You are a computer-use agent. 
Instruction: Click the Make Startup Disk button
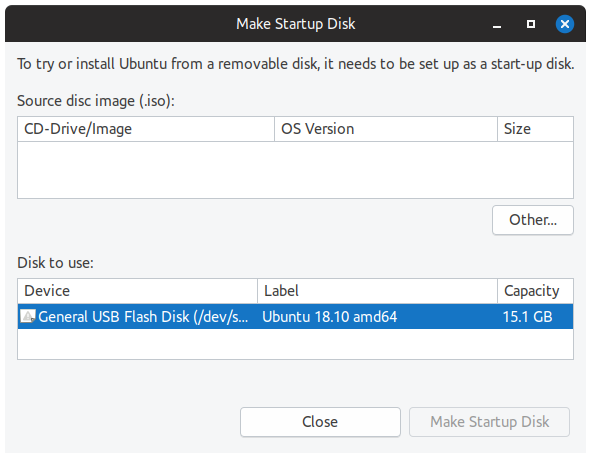(x=490, y=422)
